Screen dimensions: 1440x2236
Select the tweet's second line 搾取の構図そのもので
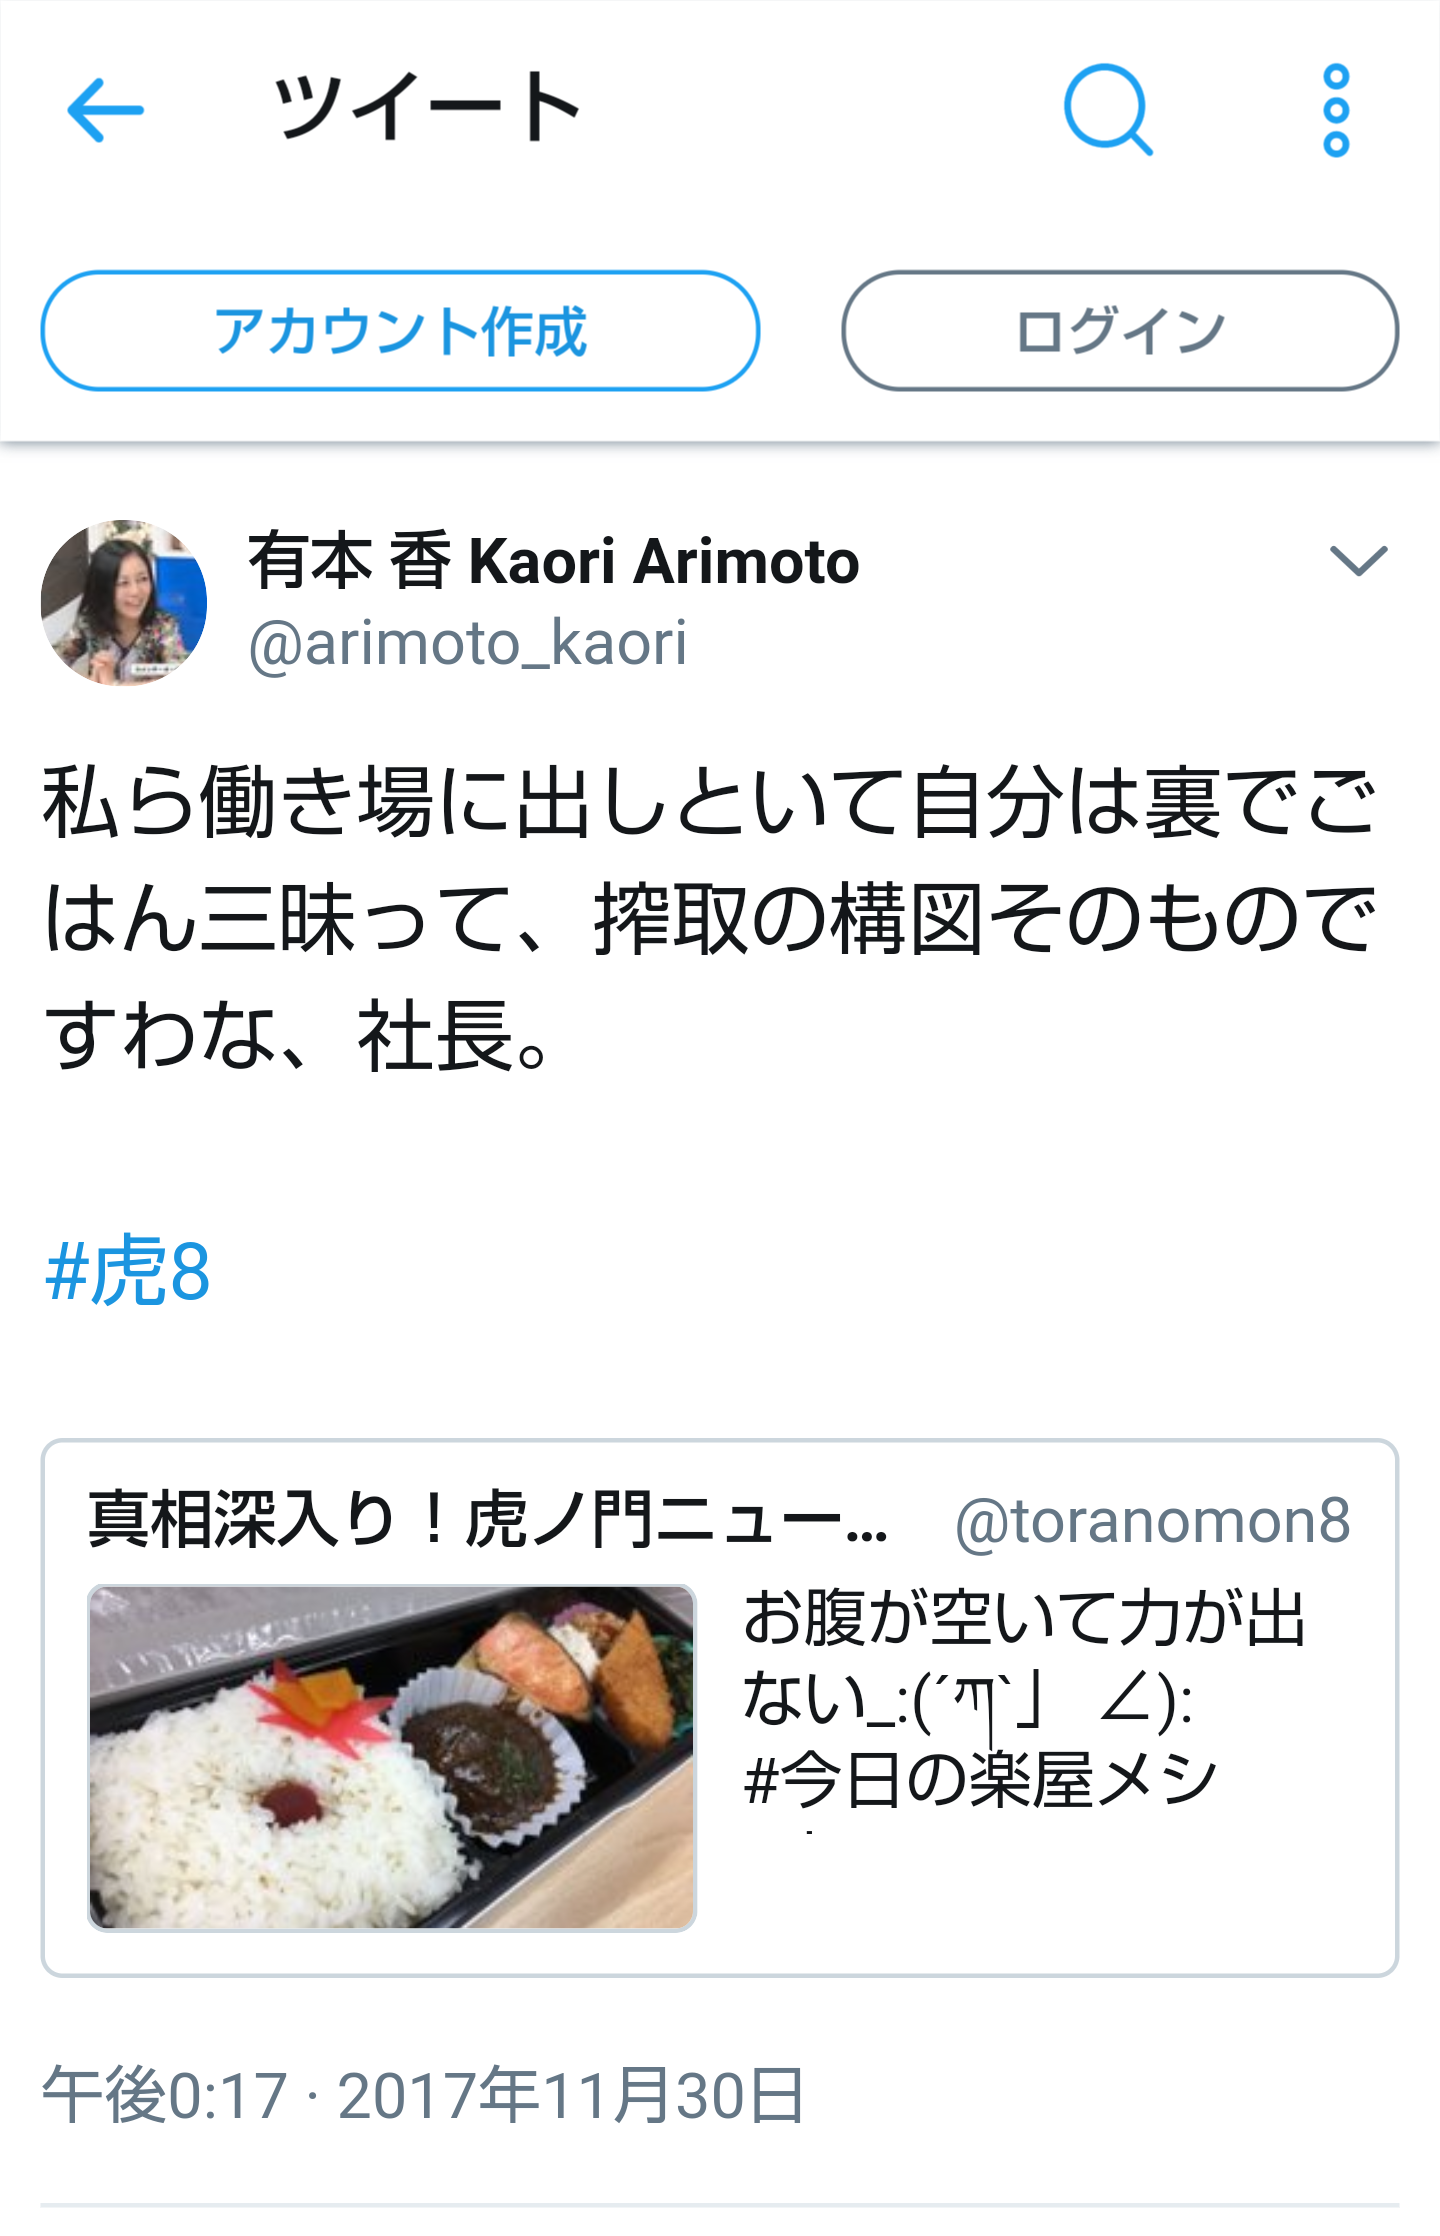tap(985, 920)
